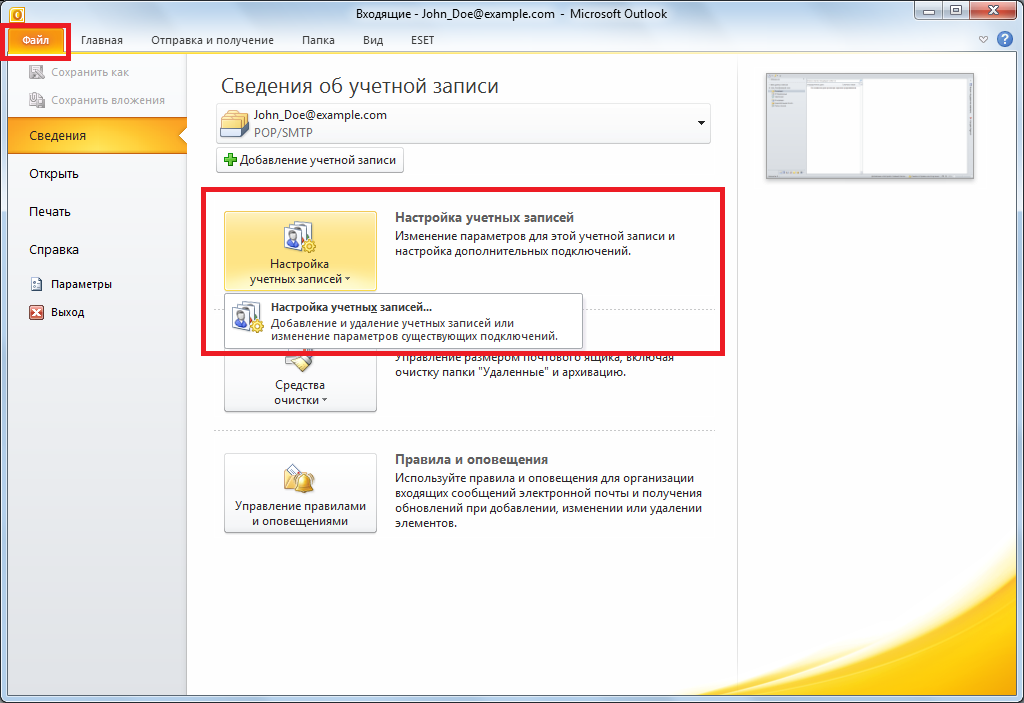Screen dimensions: 1024x703
Task: Click the cleanup broom icon
Action: [300, 360]
